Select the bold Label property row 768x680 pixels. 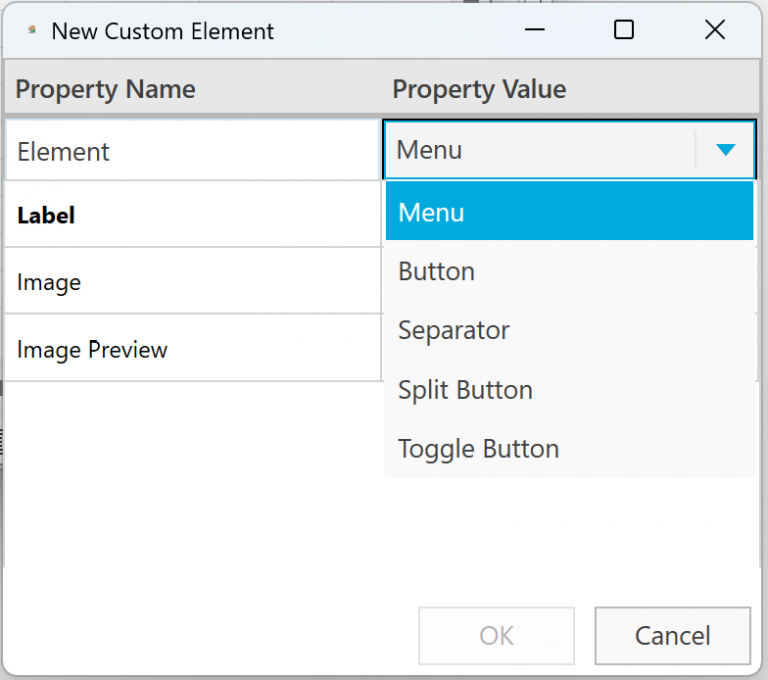tap(192, 215)
